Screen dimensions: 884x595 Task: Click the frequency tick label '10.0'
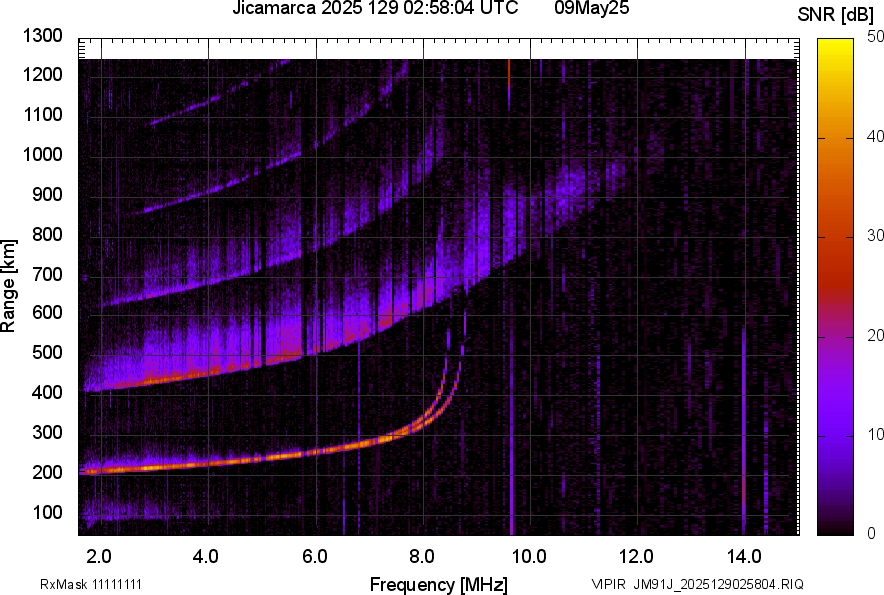pyautogui.click(x=528, y=557)
